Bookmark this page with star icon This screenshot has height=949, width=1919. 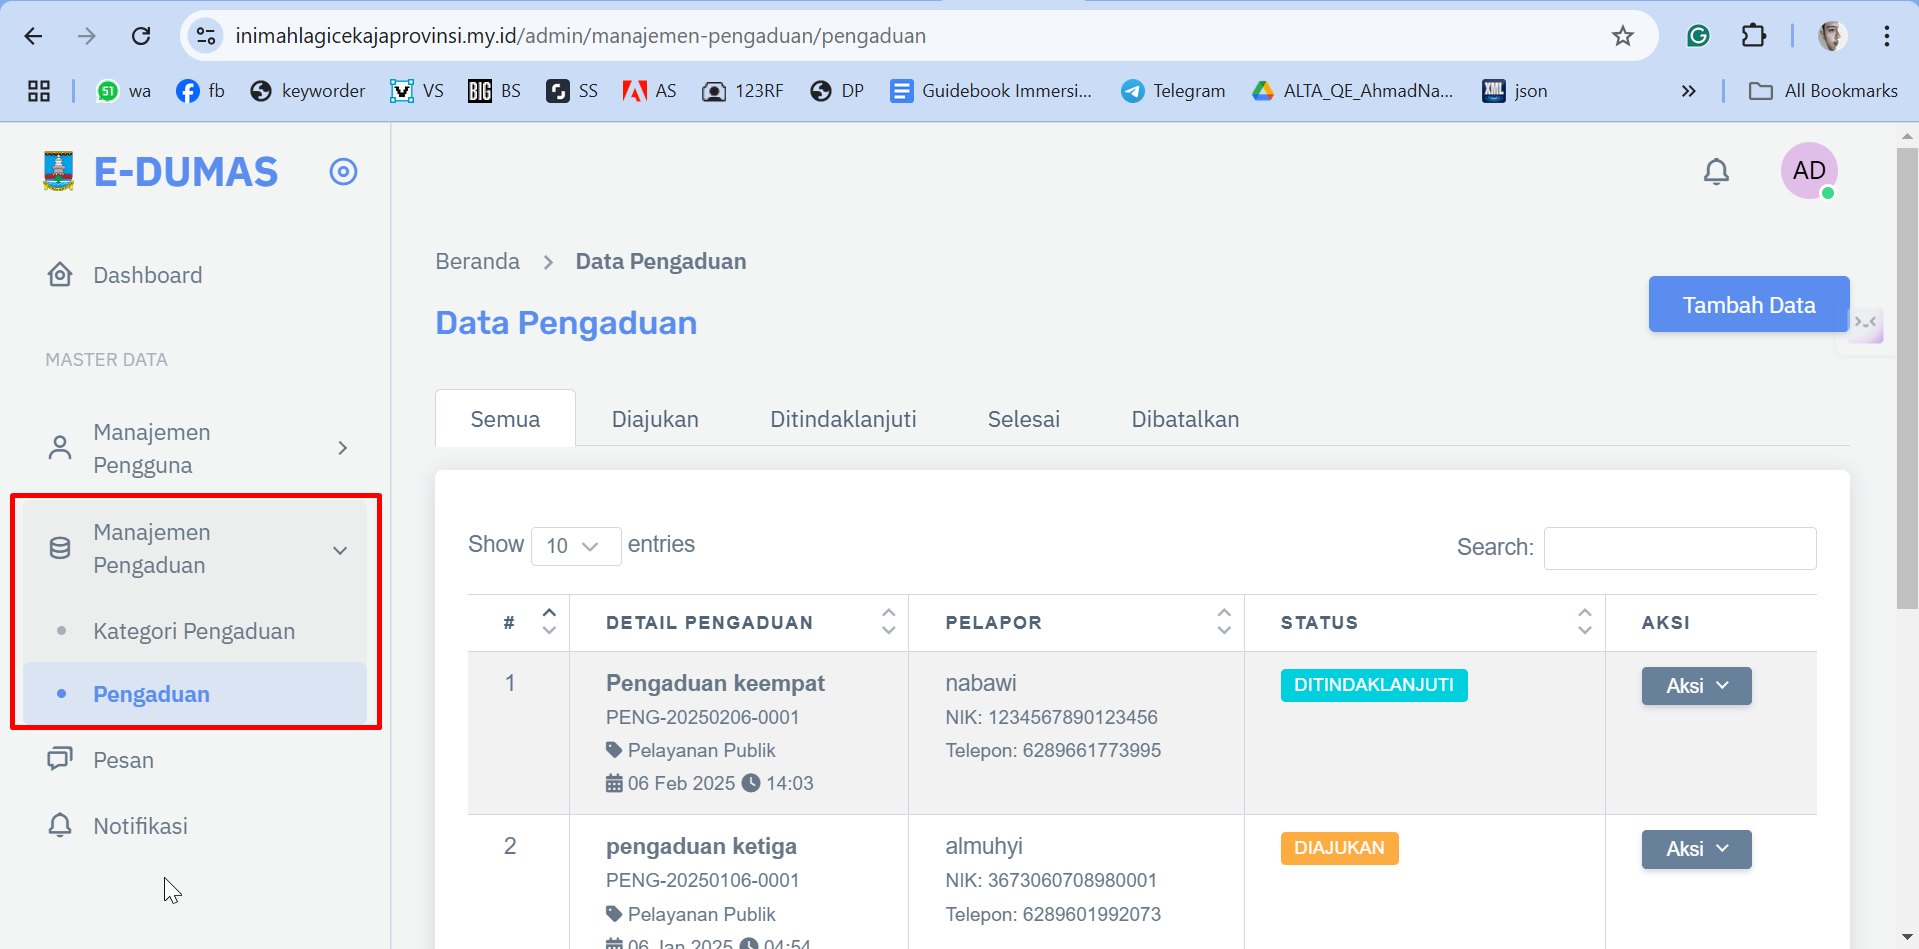click(x=1622, y=36)
